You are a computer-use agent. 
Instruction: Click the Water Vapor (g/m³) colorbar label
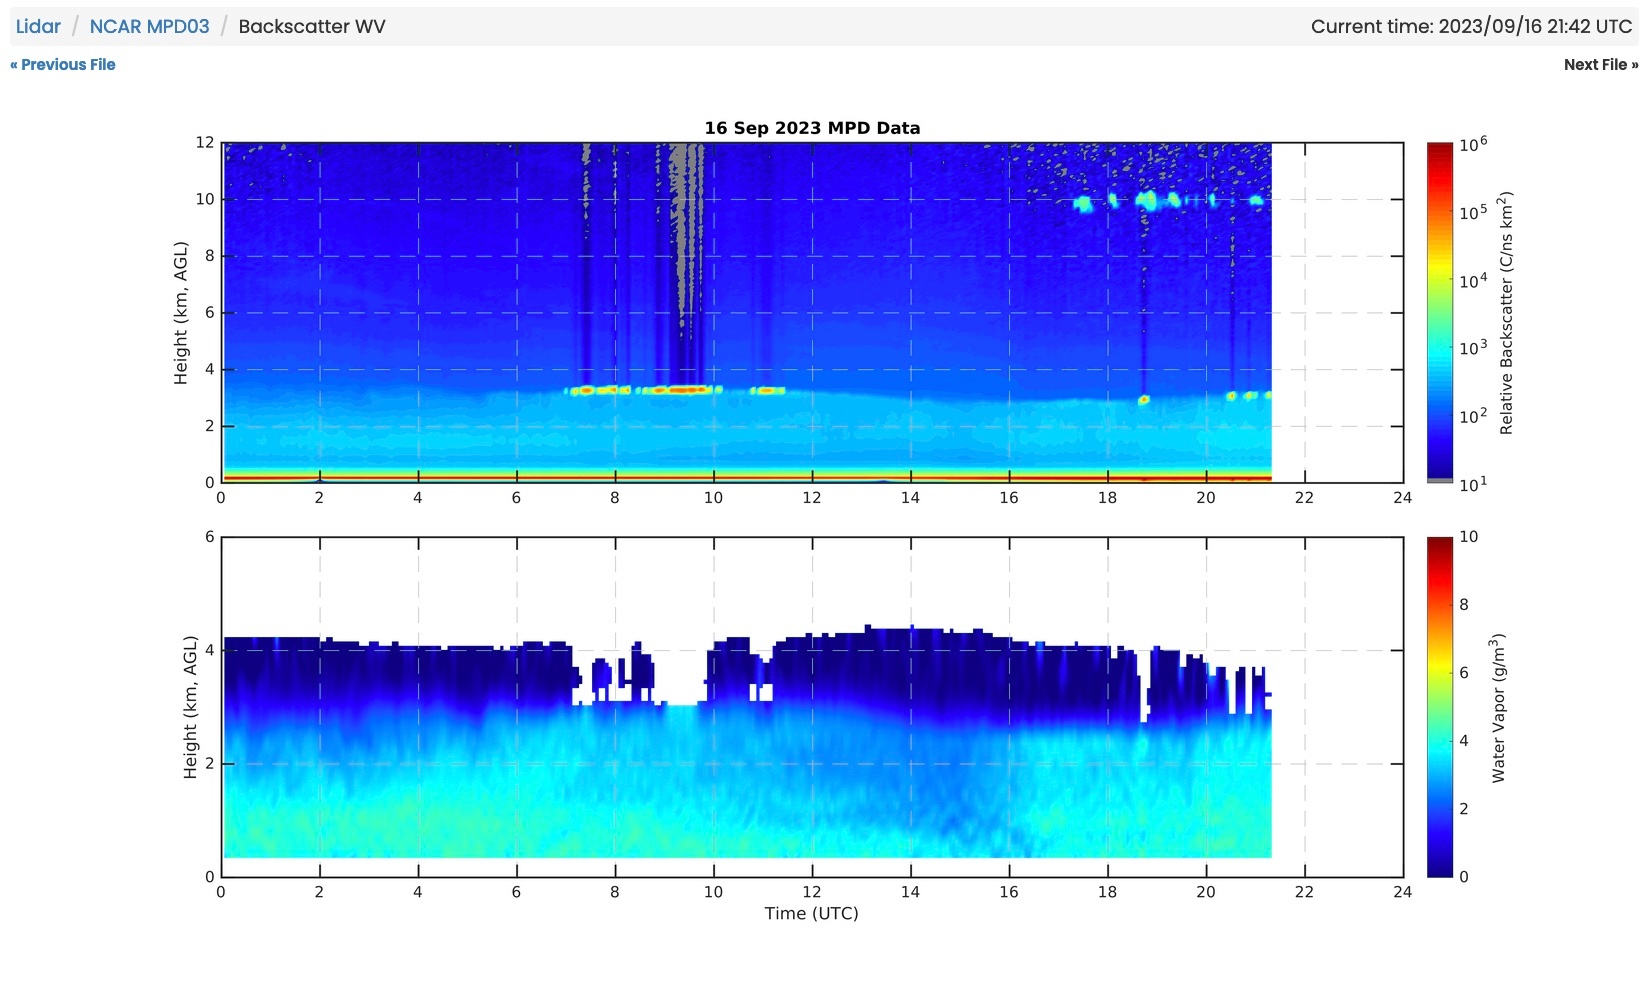pos(1498,706)
